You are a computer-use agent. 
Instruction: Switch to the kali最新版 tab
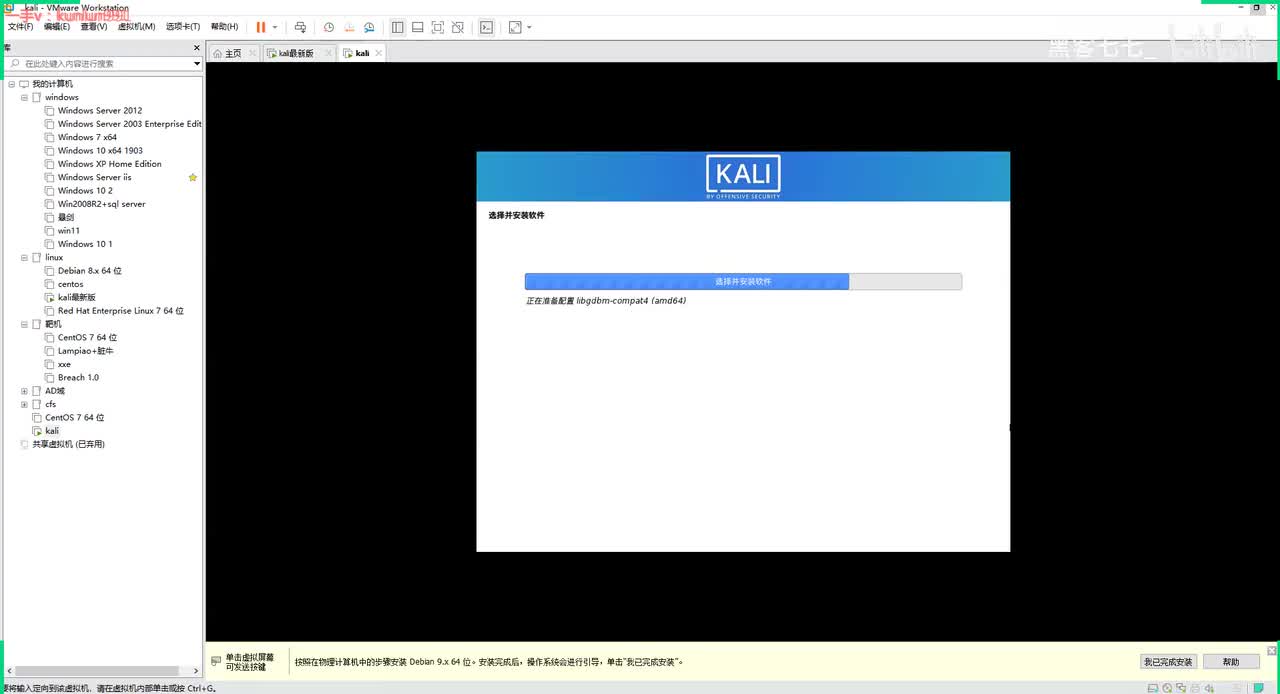pos(296,53)
